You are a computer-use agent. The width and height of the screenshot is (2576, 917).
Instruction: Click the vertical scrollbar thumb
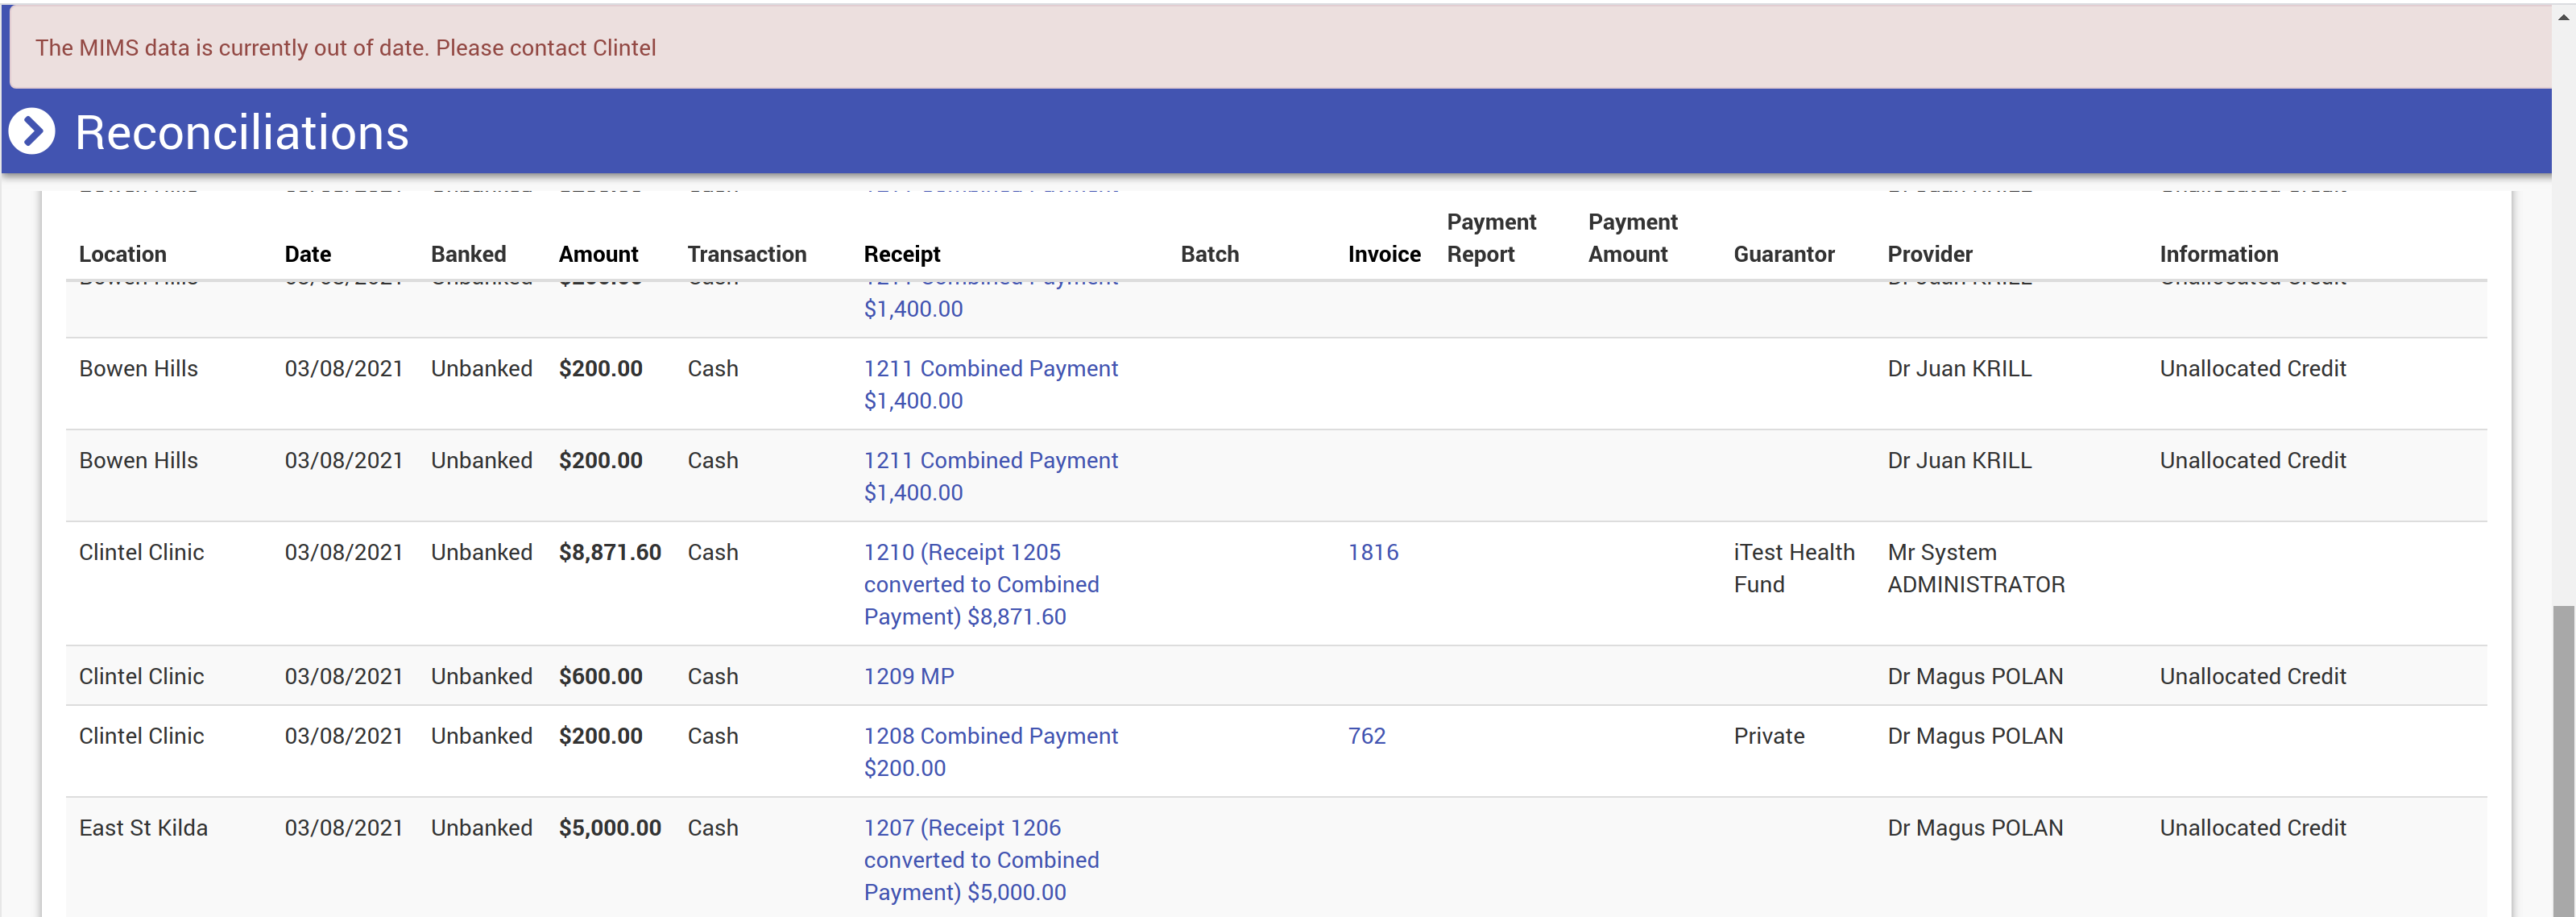[2563, 760]
